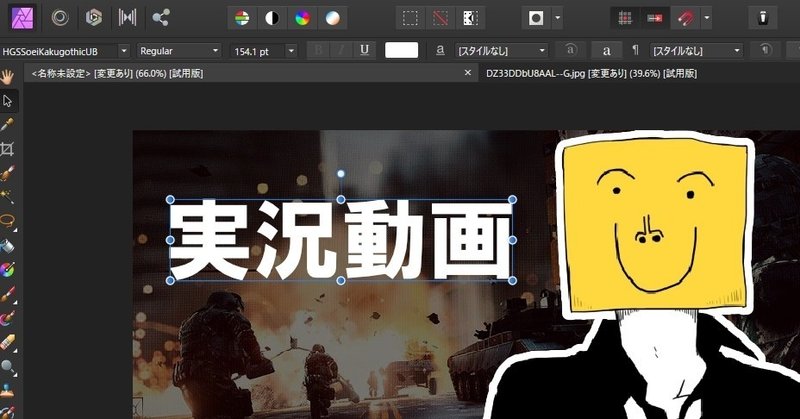Click the Deselect icon
800x419 pixels.
[440, 18]
